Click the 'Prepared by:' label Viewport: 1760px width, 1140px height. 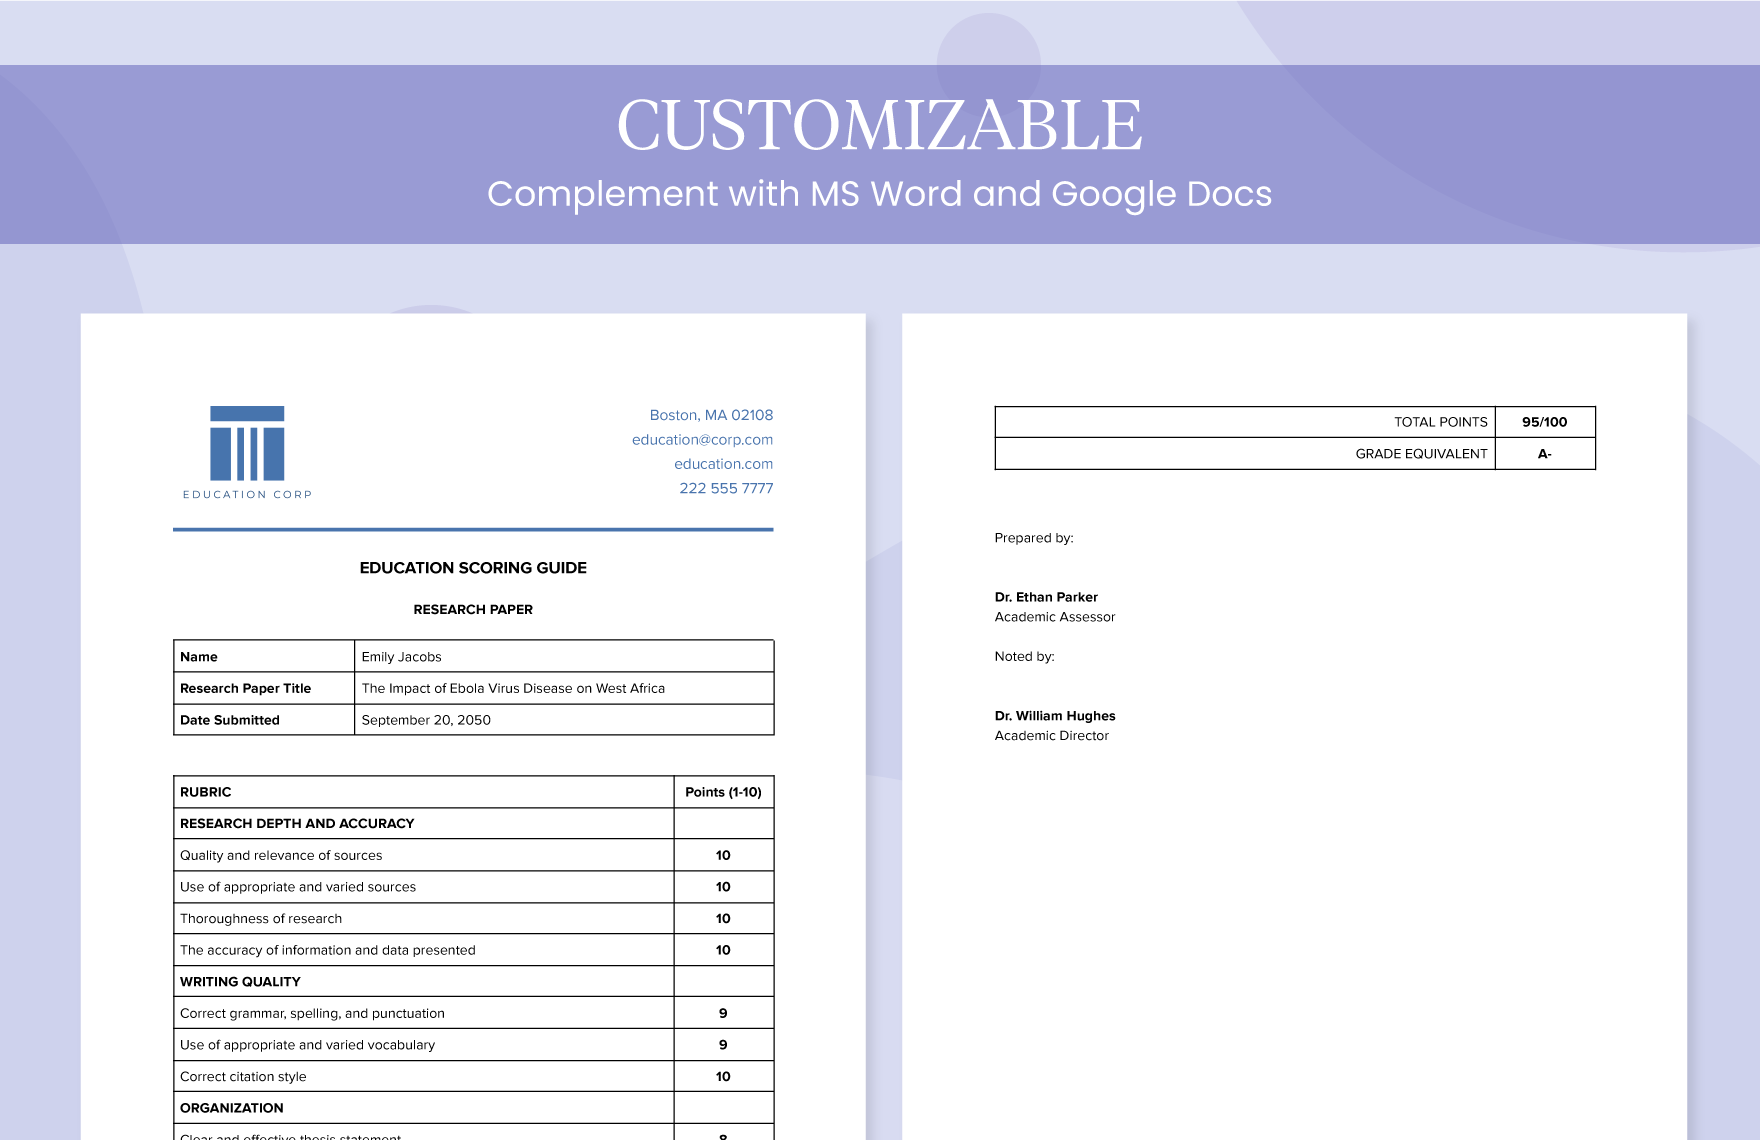pyautogui.click(x=1034, y=538)
